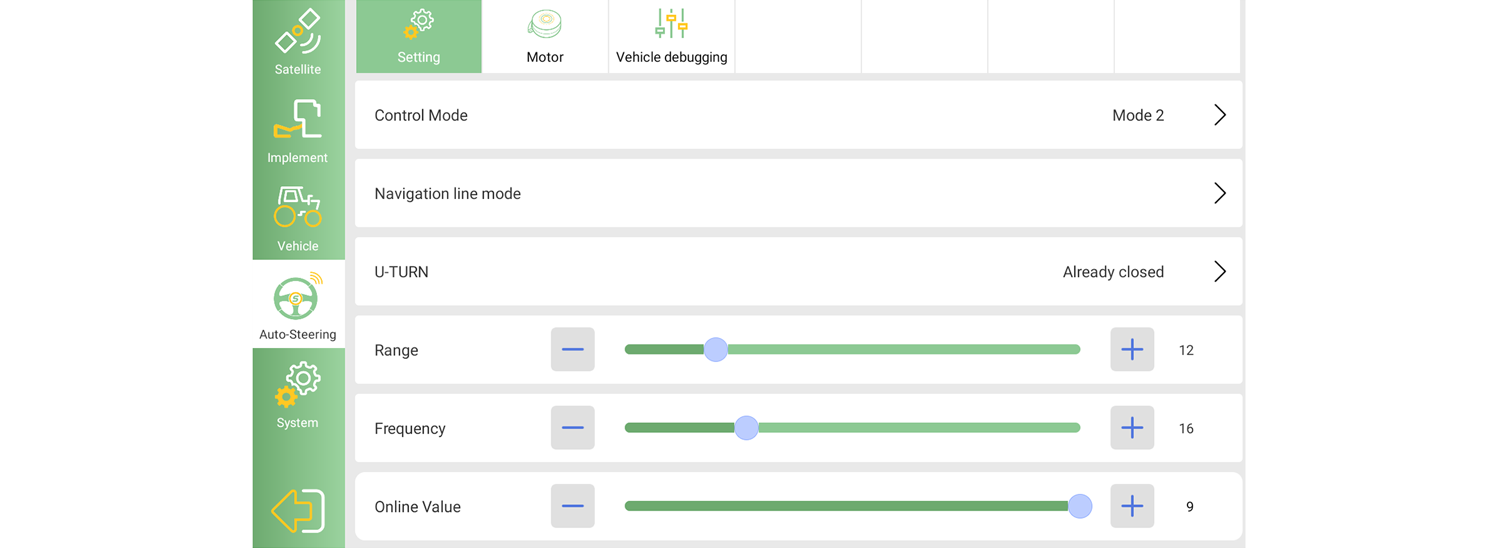
Task: Decrease Online Value with minus button
Action: (573, 506)
